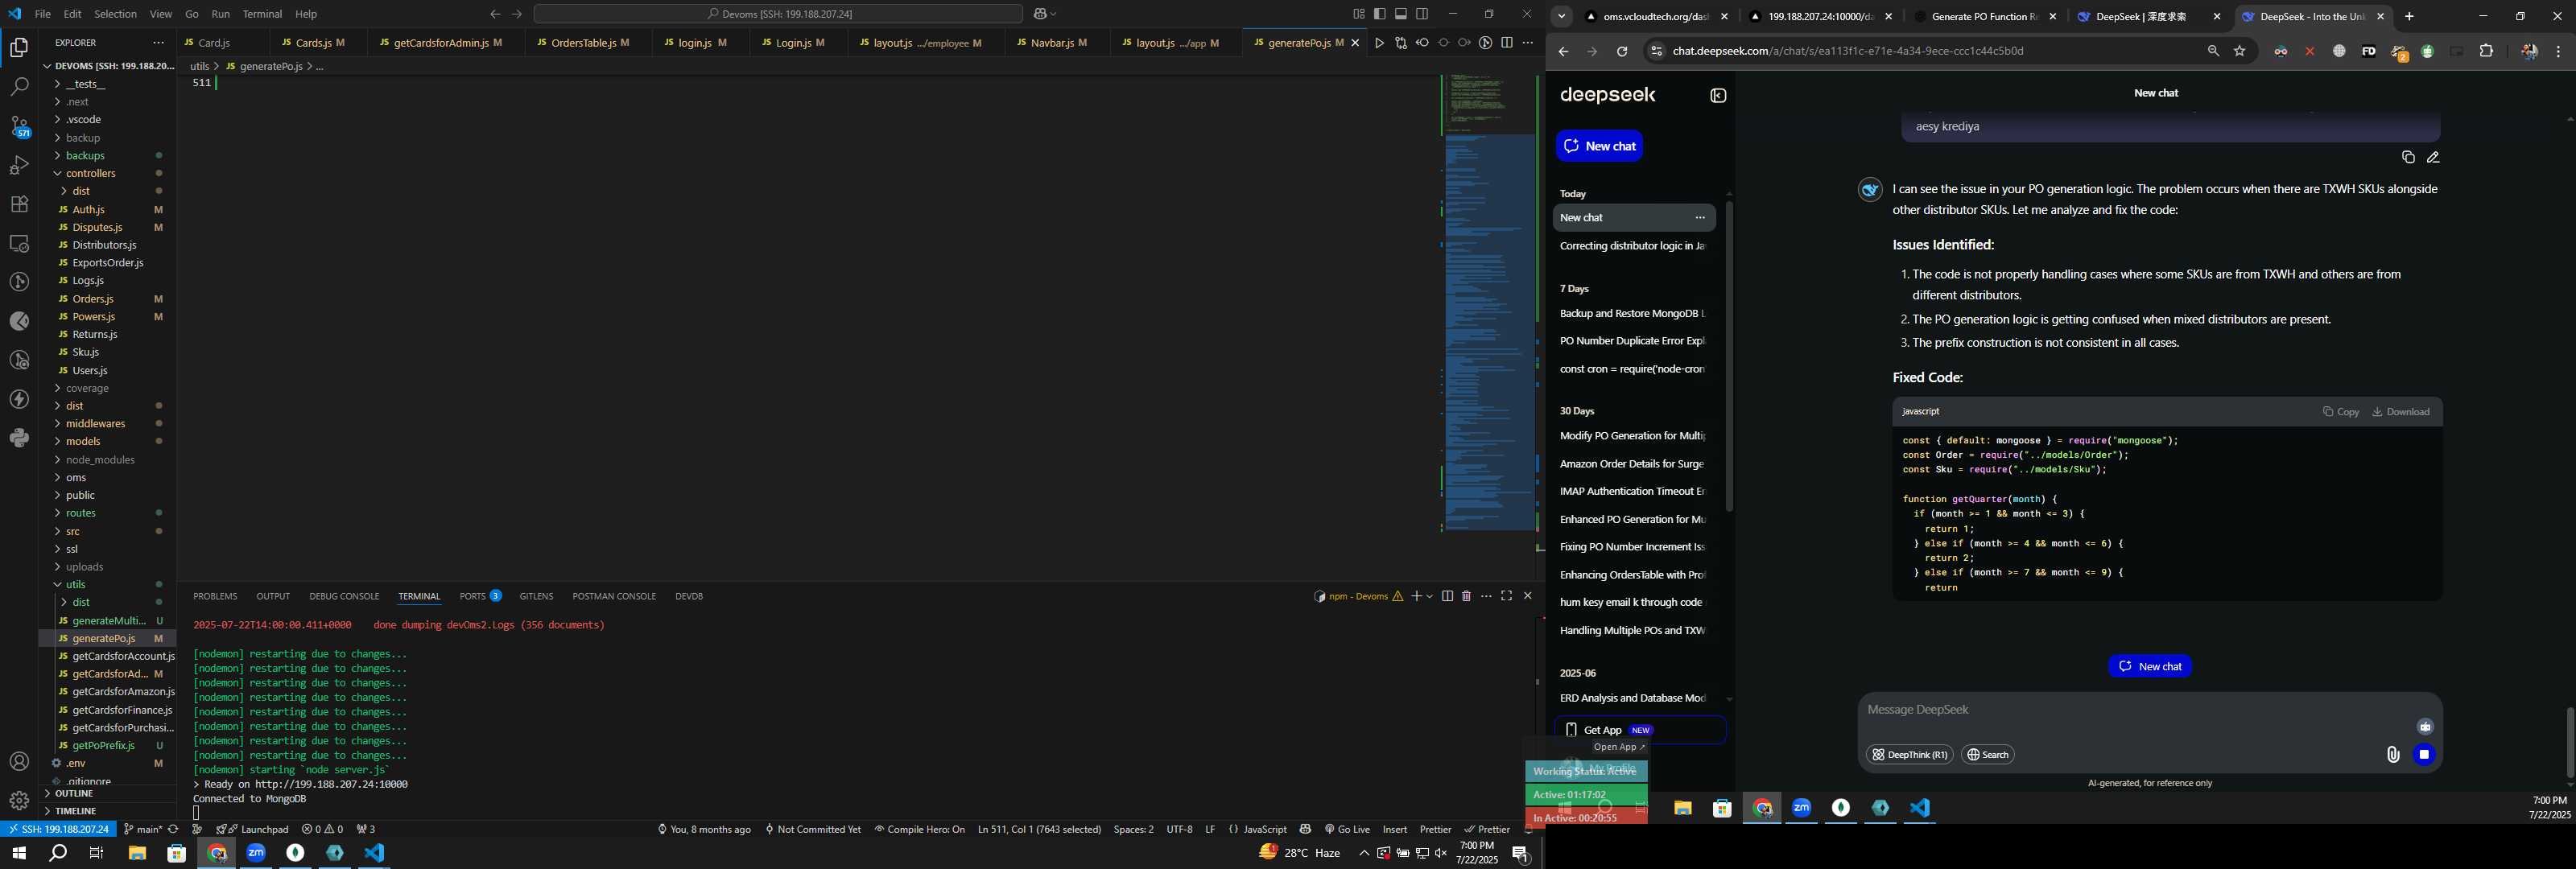Click the DeepSeek chat list scrollbar
This screenshot has height=869, width=2576.
pos(1729,357)
